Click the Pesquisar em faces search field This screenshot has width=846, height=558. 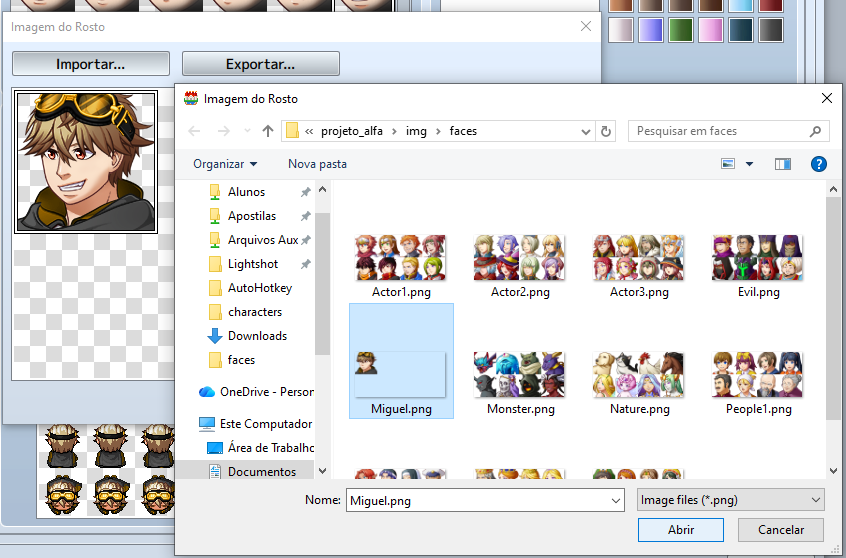[x=728, y=131]
